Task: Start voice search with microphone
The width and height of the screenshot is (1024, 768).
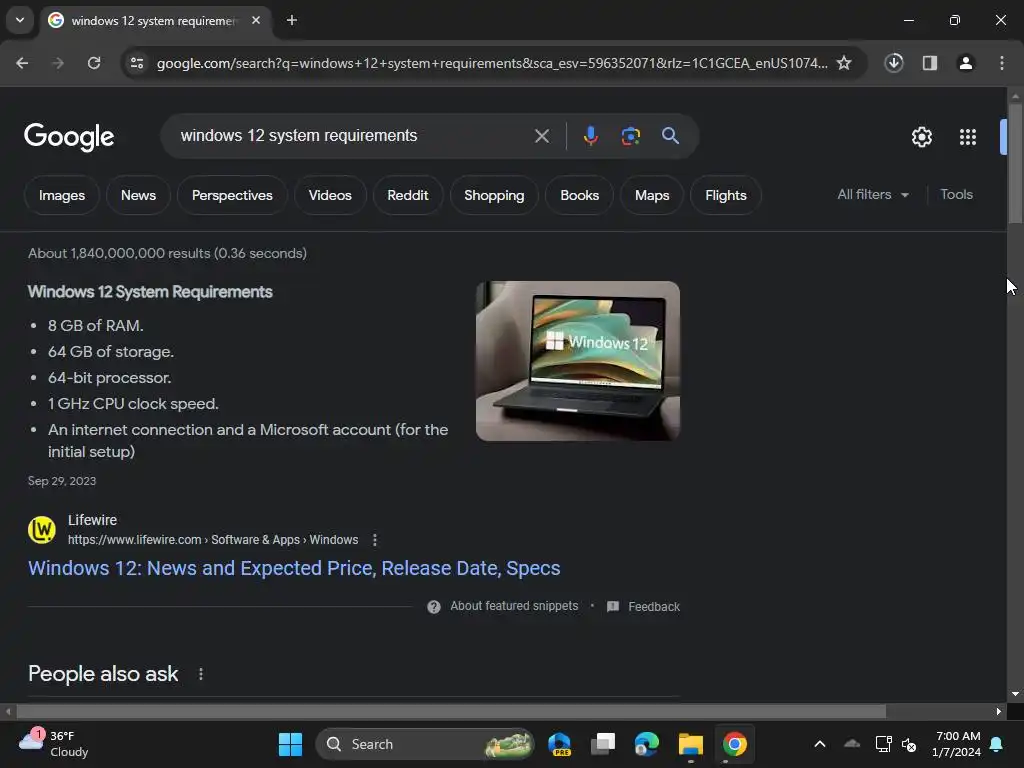Action: click(x=590, y=136)
